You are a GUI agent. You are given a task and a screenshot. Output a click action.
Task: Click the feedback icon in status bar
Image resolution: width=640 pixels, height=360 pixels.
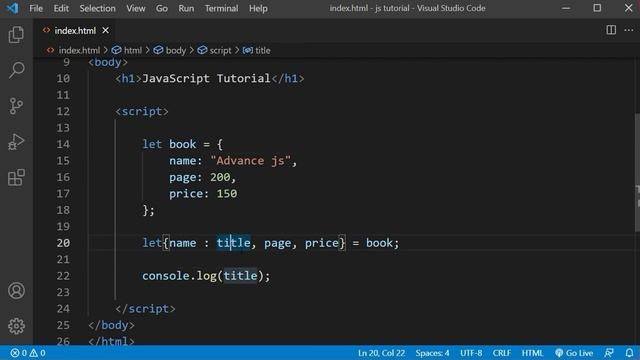(609, 353)
